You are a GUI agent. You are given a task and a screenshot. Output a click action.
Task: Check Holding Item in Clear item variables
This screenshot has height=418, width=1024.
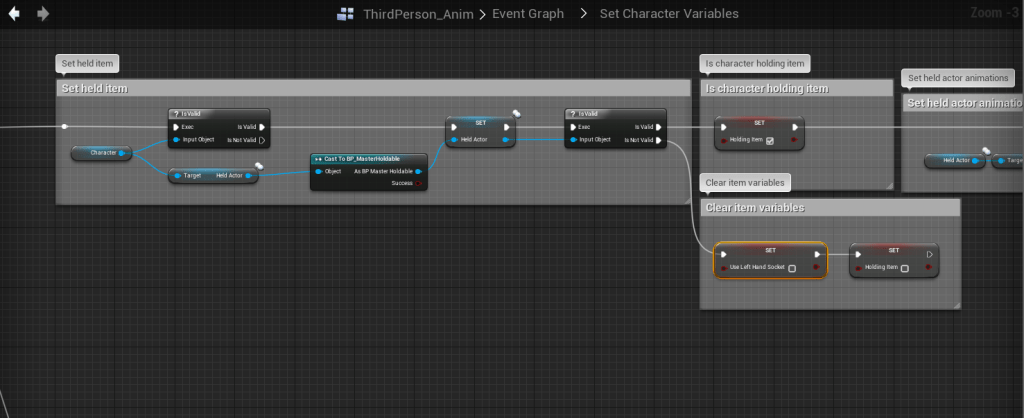[x=904, y=268]
